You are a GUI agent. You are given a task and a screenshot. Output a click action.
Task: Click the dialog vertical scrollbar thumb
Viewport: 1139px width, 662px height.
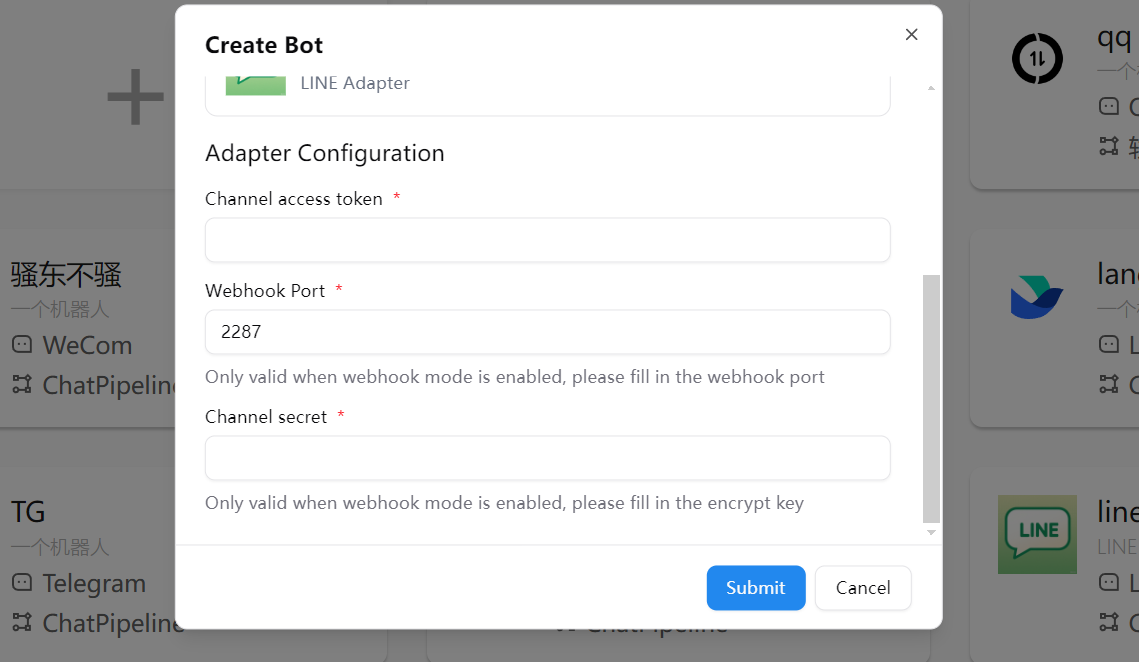point(931,398)
